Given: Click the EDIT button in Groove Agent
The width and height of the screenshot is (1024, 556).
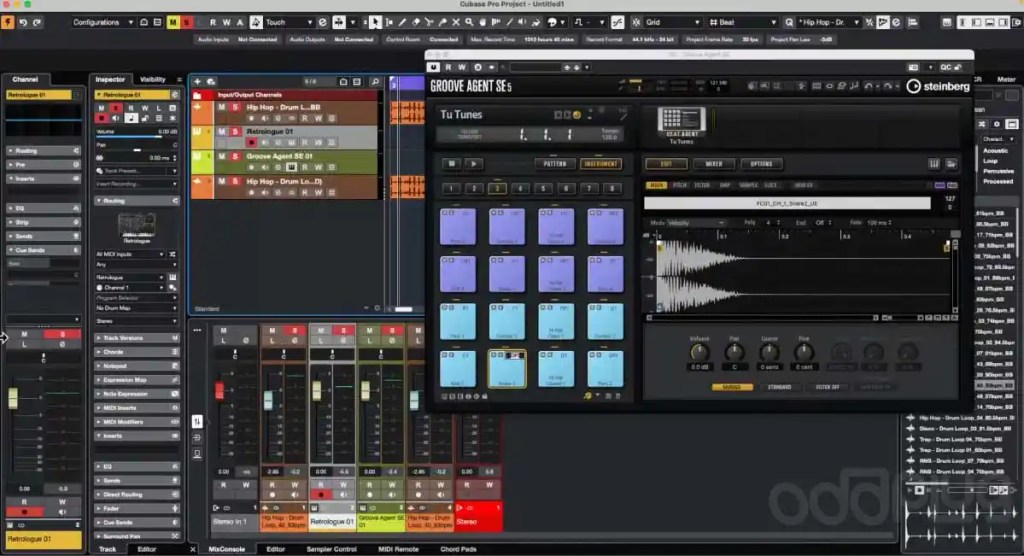Looking at the screenshot, I should [666, 164].
